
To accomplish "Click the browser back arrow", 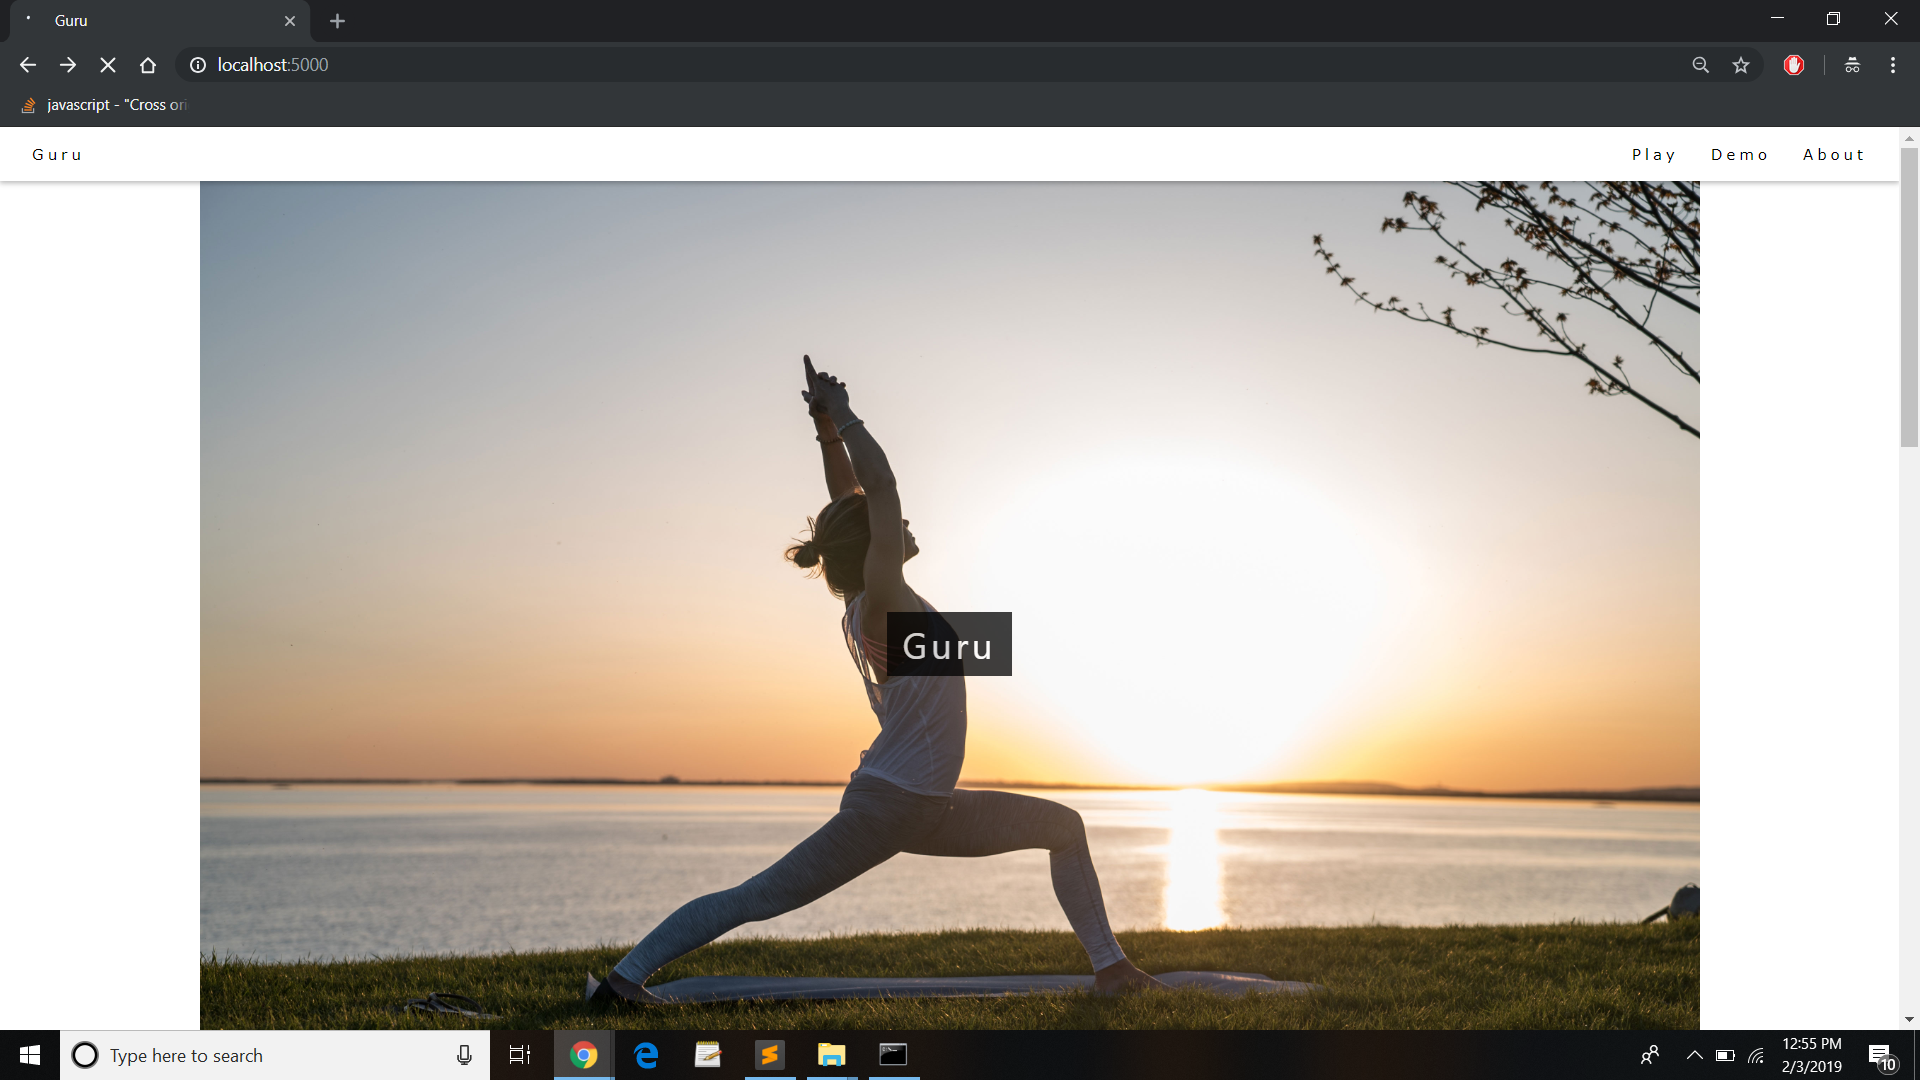I will tap(28, 65).
